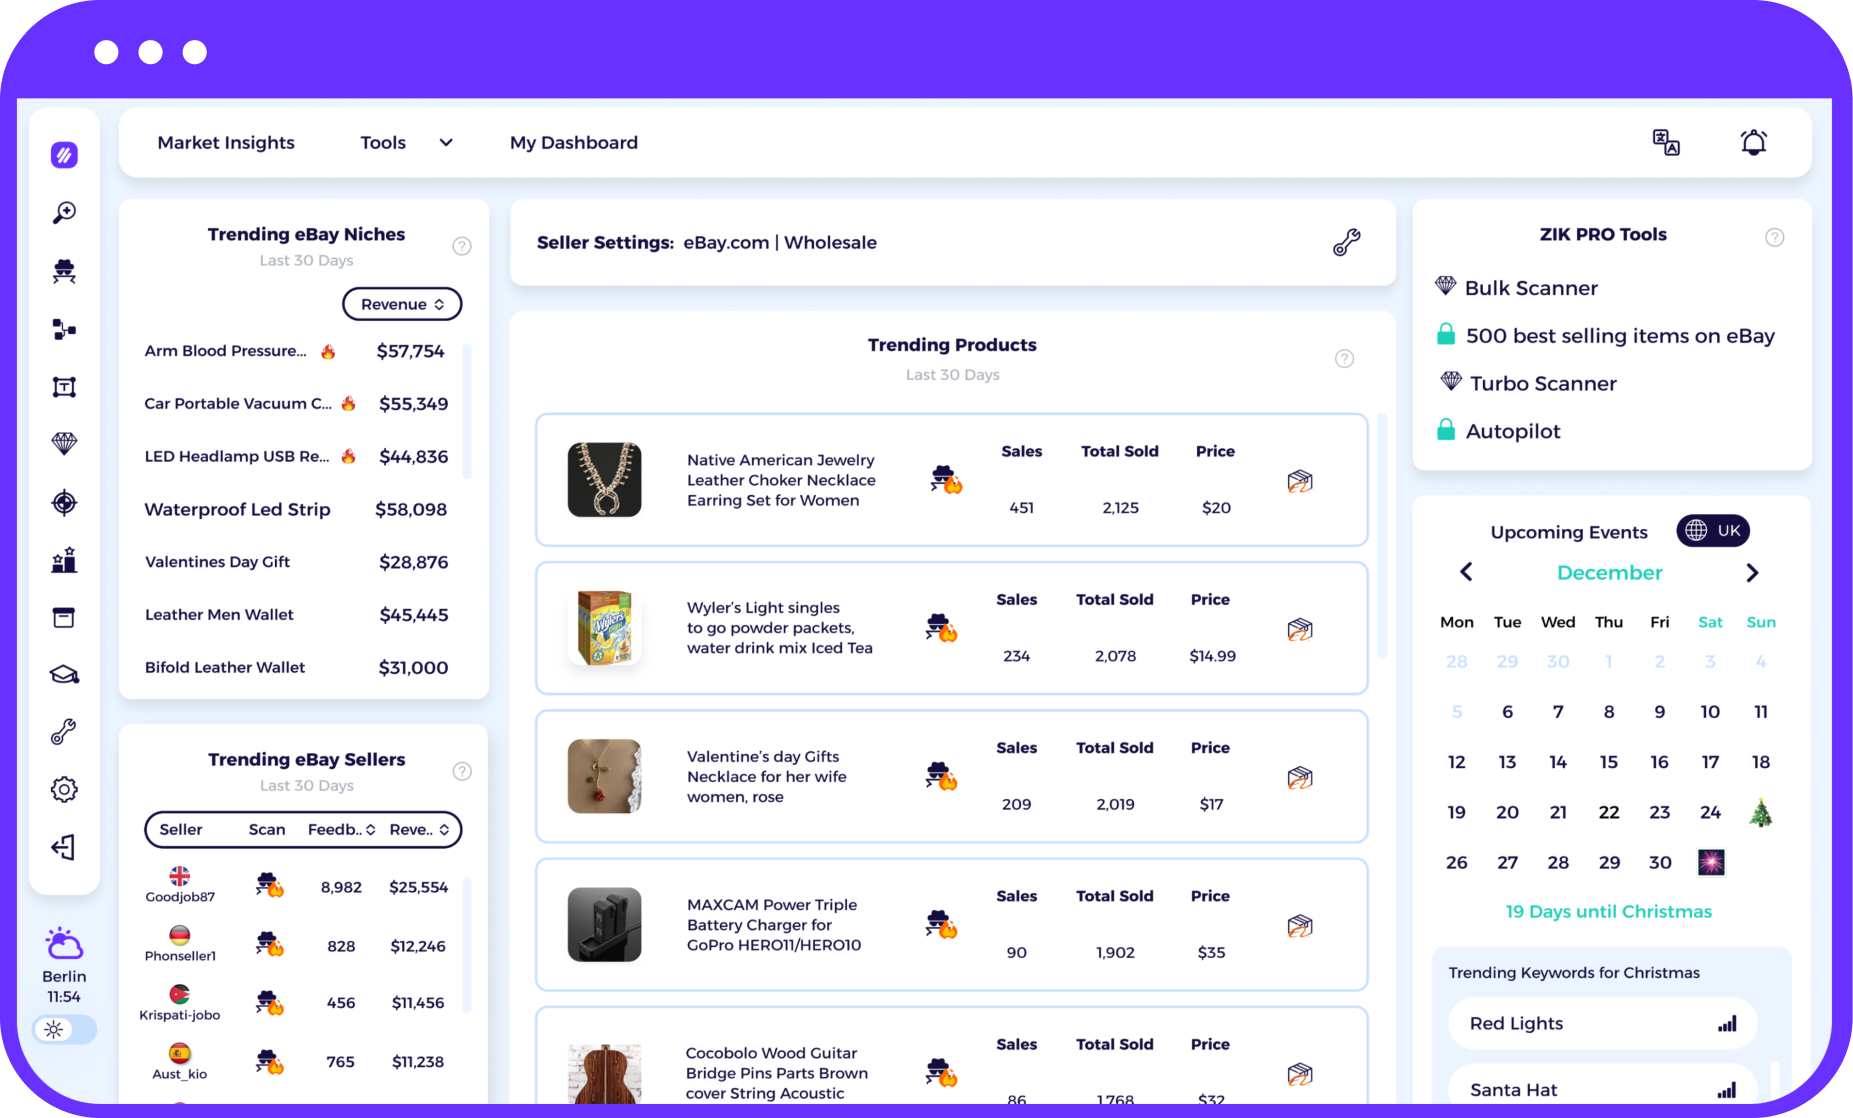The height and width of the screenshot is (1118, 1853).
Task: Open the language translation icon
Action: (x=1666, y=142)
